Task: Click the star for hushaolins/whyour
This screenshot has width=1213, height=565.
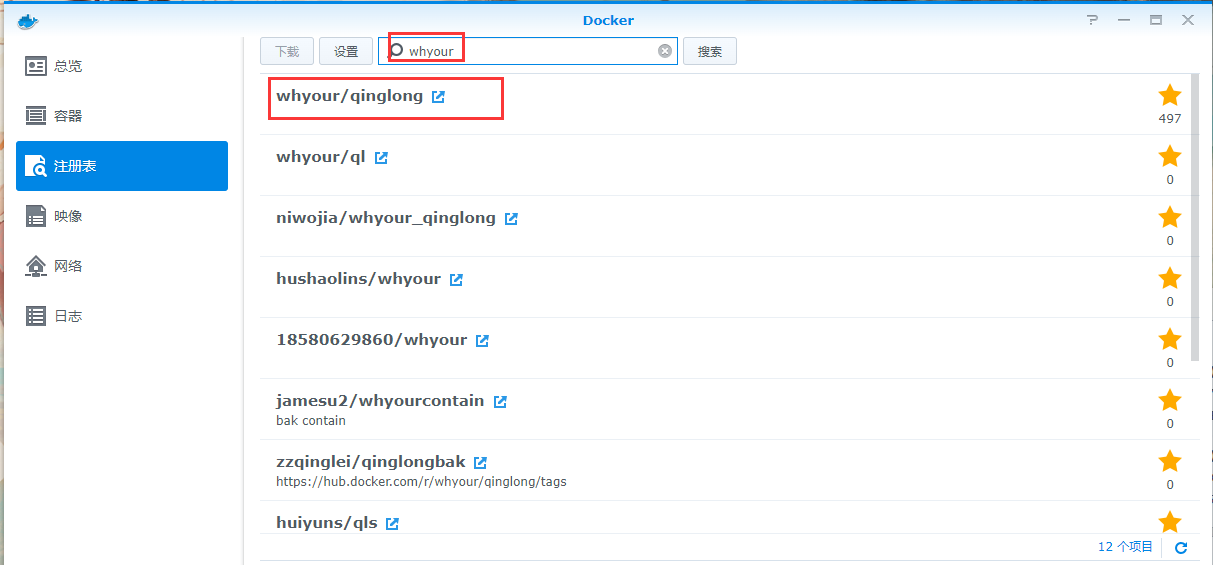Action: click(1170, 279)
